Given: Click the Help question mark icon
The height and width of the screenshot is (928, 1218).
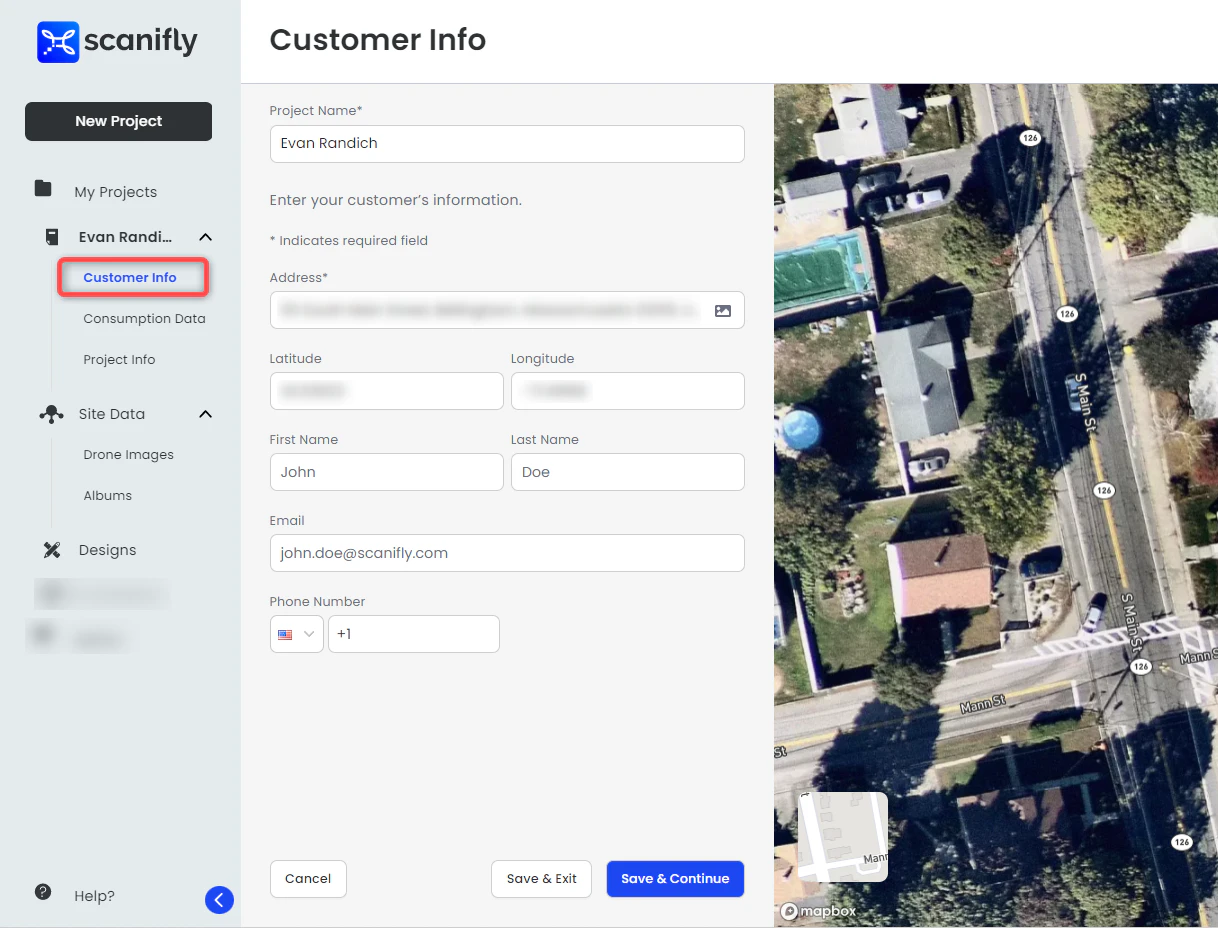Looking at the screenshot, I should click(x=43, y=892).
